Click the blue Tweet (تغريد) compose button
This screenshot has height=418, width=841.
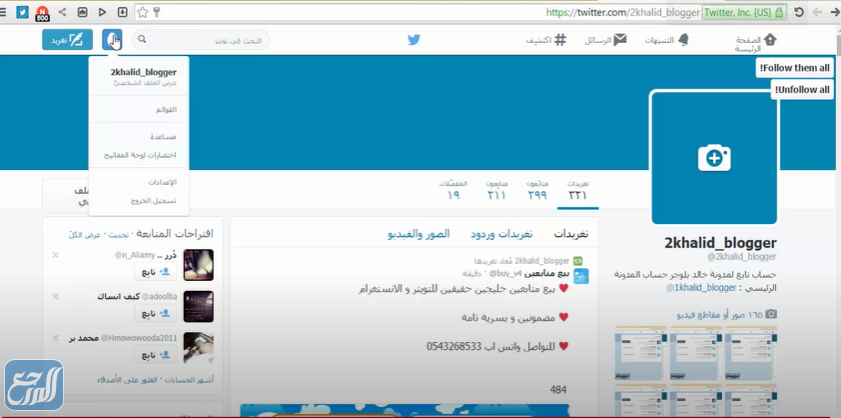click(66, 40)
